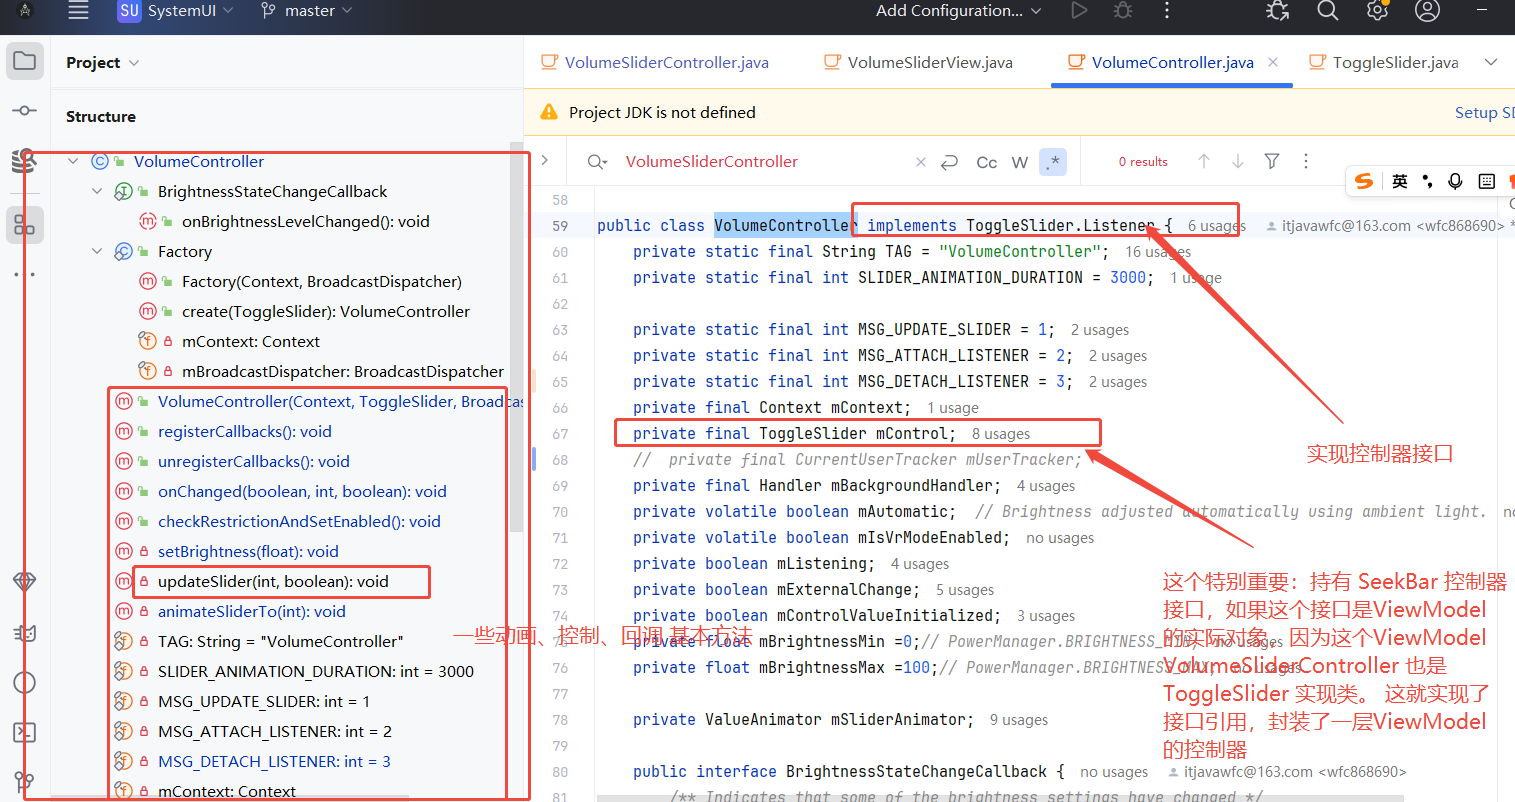Open the account profile icon
This screenshot has width=1515, height=802.
click(1427, 11)
